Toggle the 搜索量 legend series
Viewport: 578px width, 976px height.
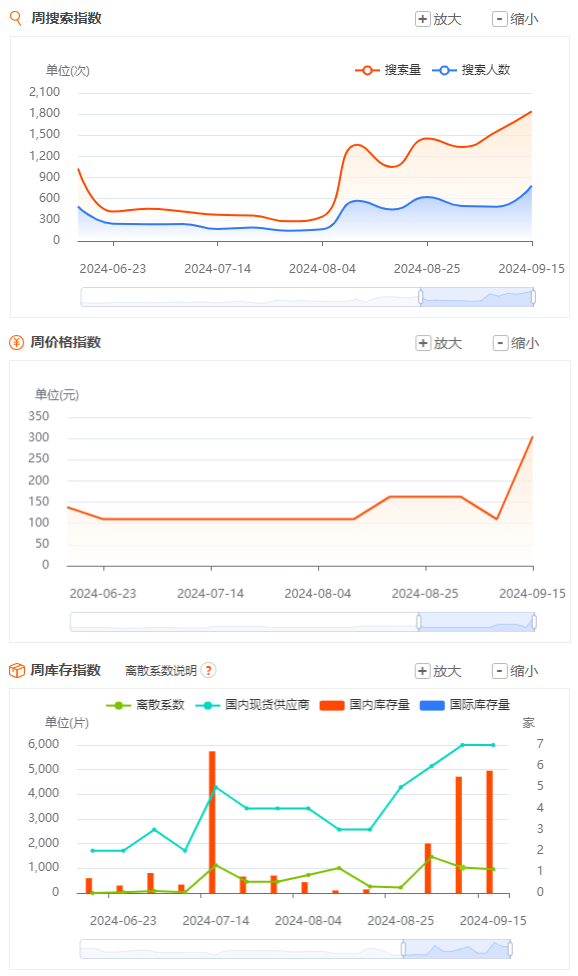tap(388, 70)
